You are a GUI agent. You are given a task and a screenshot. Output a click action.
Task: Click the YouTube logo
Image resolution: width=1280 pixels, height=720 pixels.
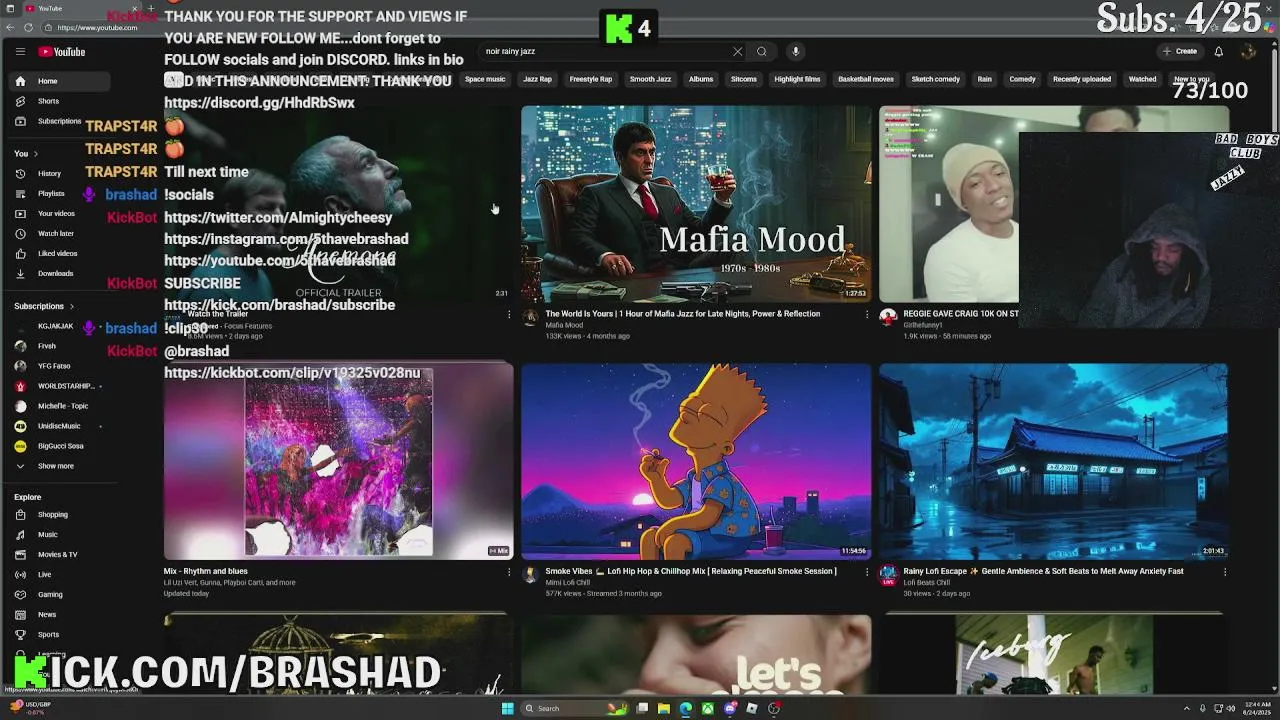[x=62, y=52]
